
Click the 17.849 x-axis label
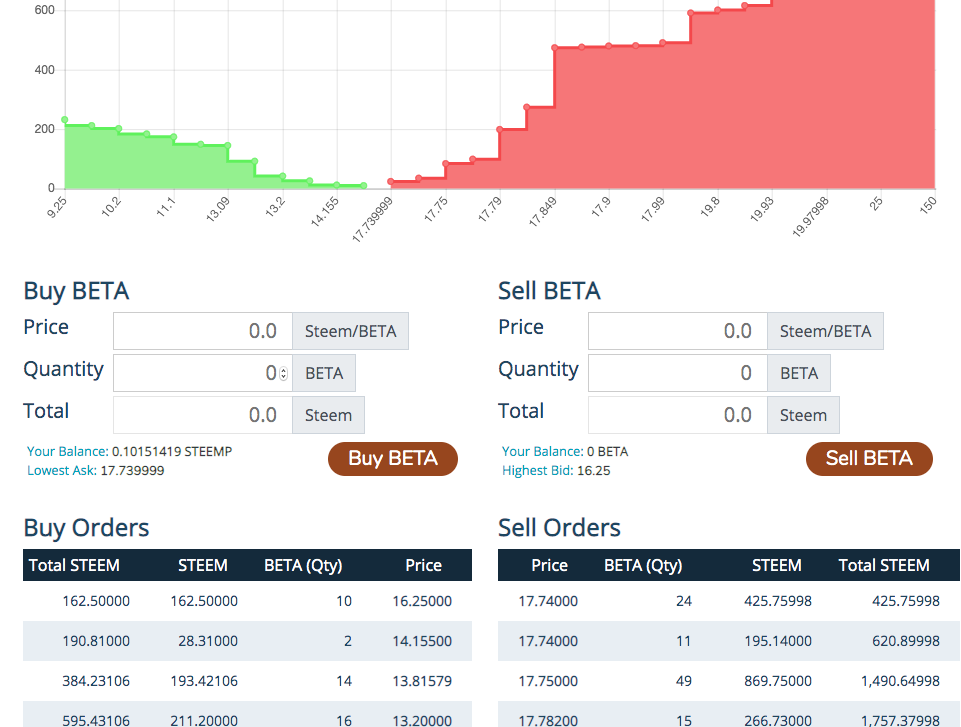pos(543,211)
